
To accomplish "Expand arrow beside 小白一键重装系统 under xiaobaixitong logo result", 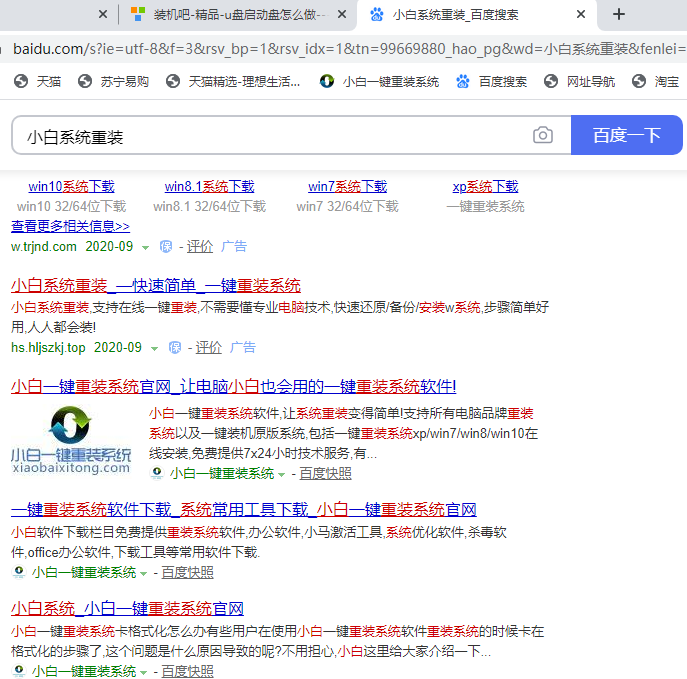I will point(282,474).
